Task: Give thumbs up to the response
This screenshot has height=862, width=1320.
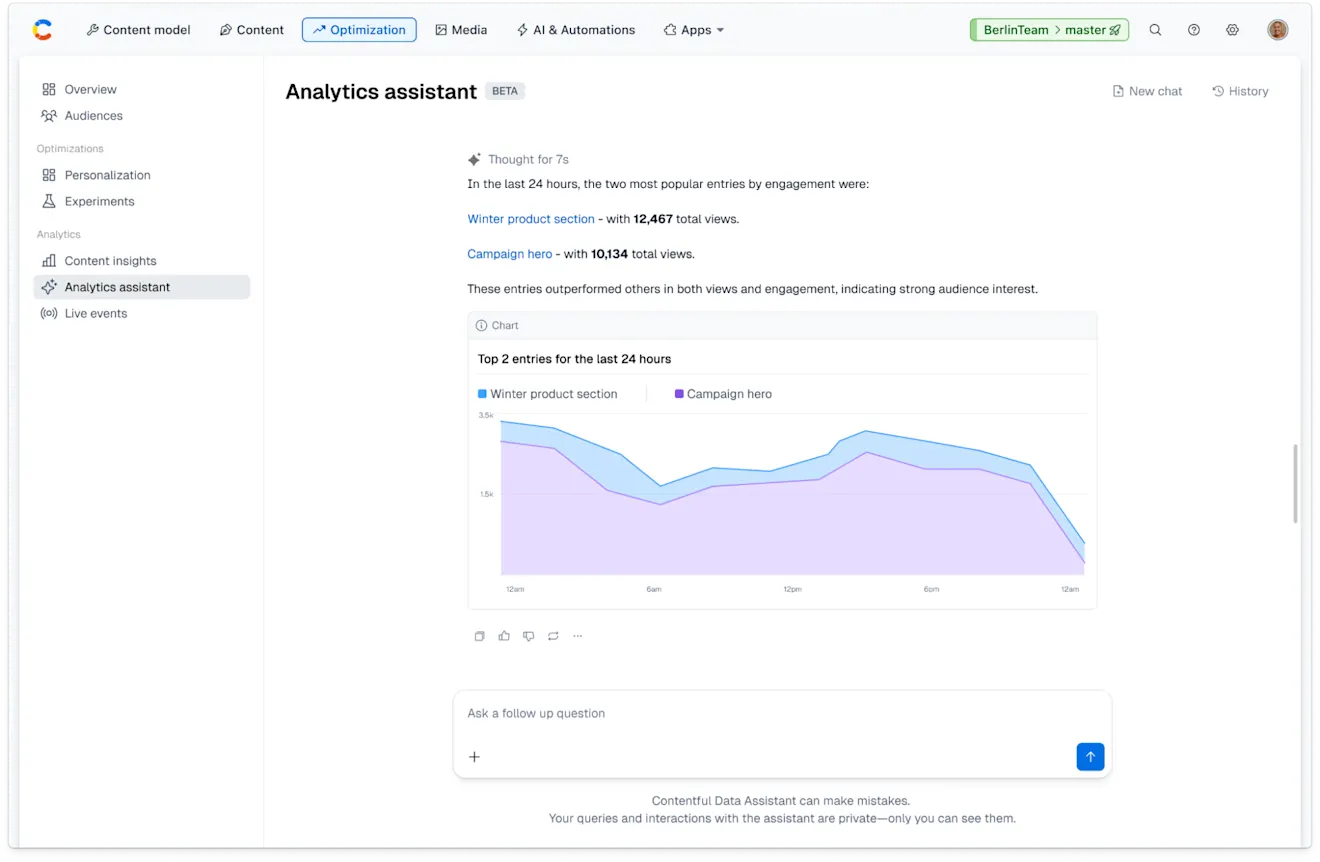Action: click(x=504, y=636)
